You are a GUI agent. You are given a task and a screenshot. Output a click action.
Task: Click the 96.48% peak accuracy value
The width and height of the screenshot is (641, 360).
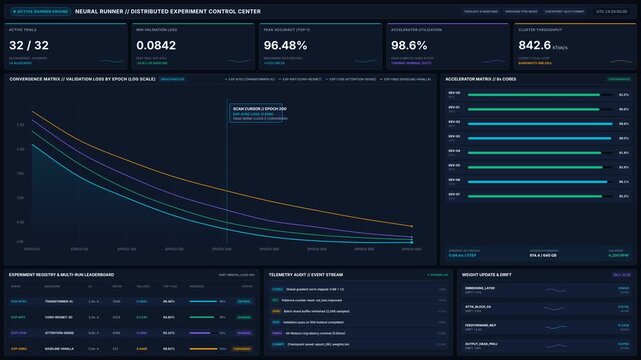[285, 45]
